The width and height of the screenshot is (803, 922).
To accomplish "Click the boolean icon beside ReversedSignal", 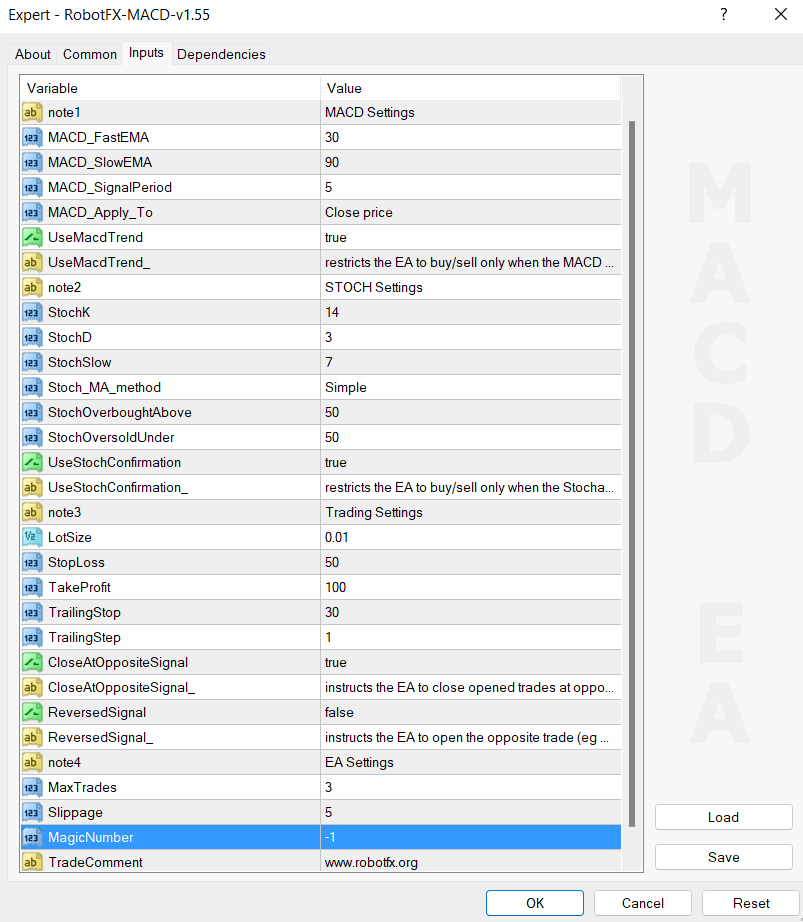I will [x=32, y=712].
